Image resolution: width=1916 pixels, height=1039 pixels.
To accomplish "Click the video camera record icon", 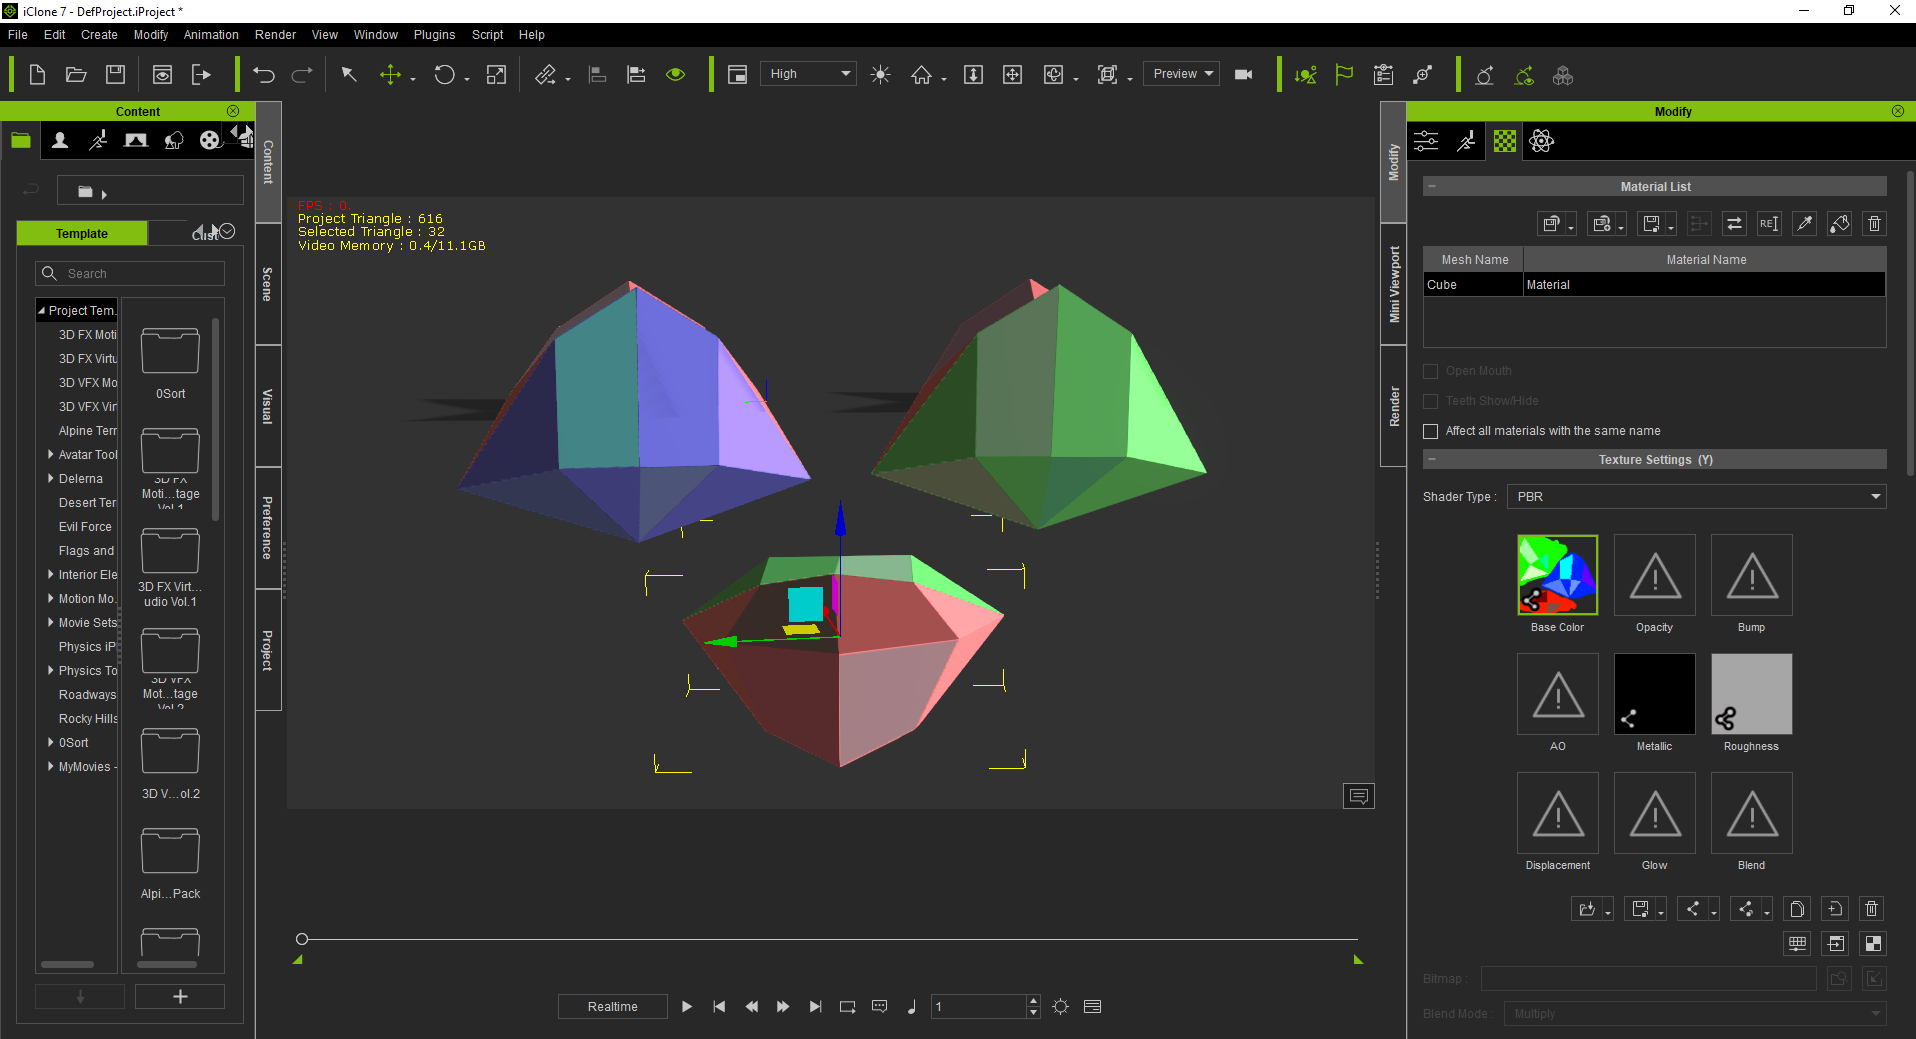I will coord(1244,74).
